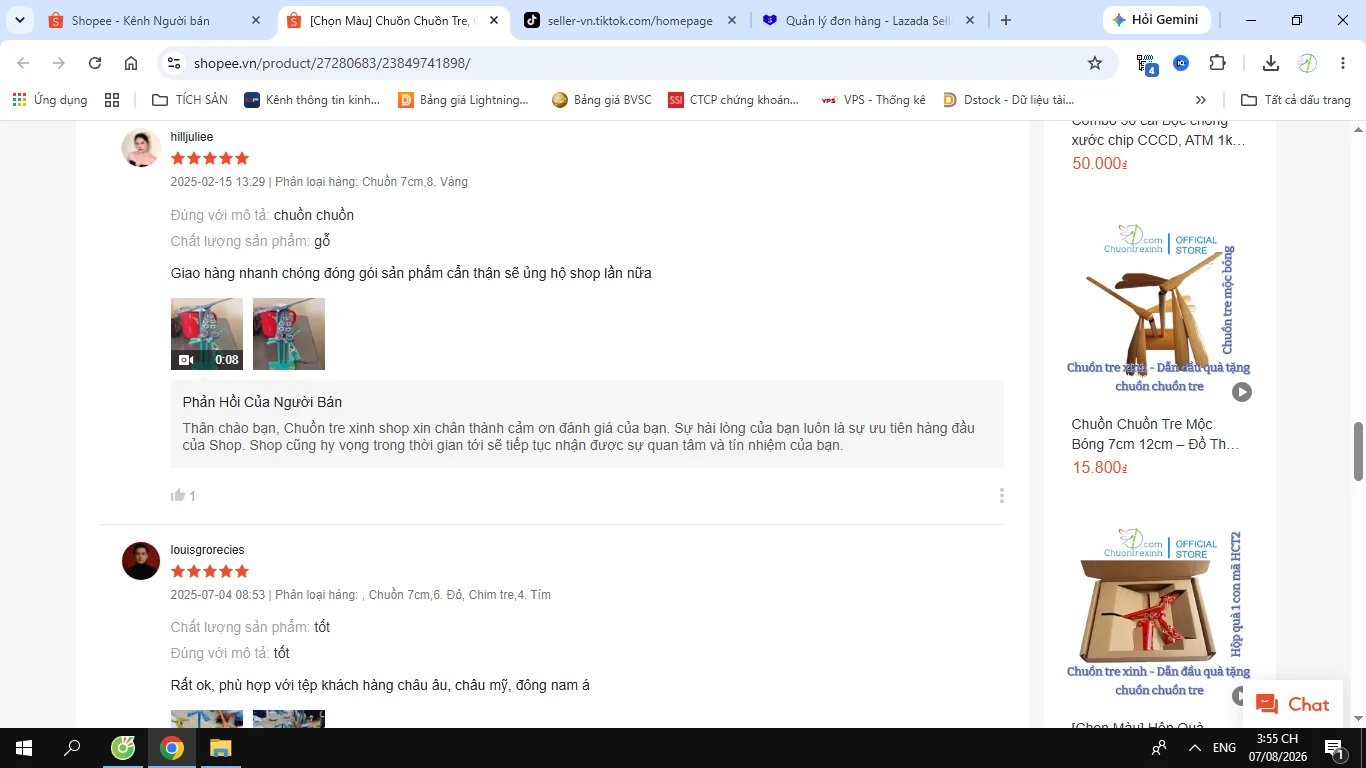Switch to seller-vn.tiktok.com tab
The width and height of the screenshot is (1366, 768).
point(631,20)
